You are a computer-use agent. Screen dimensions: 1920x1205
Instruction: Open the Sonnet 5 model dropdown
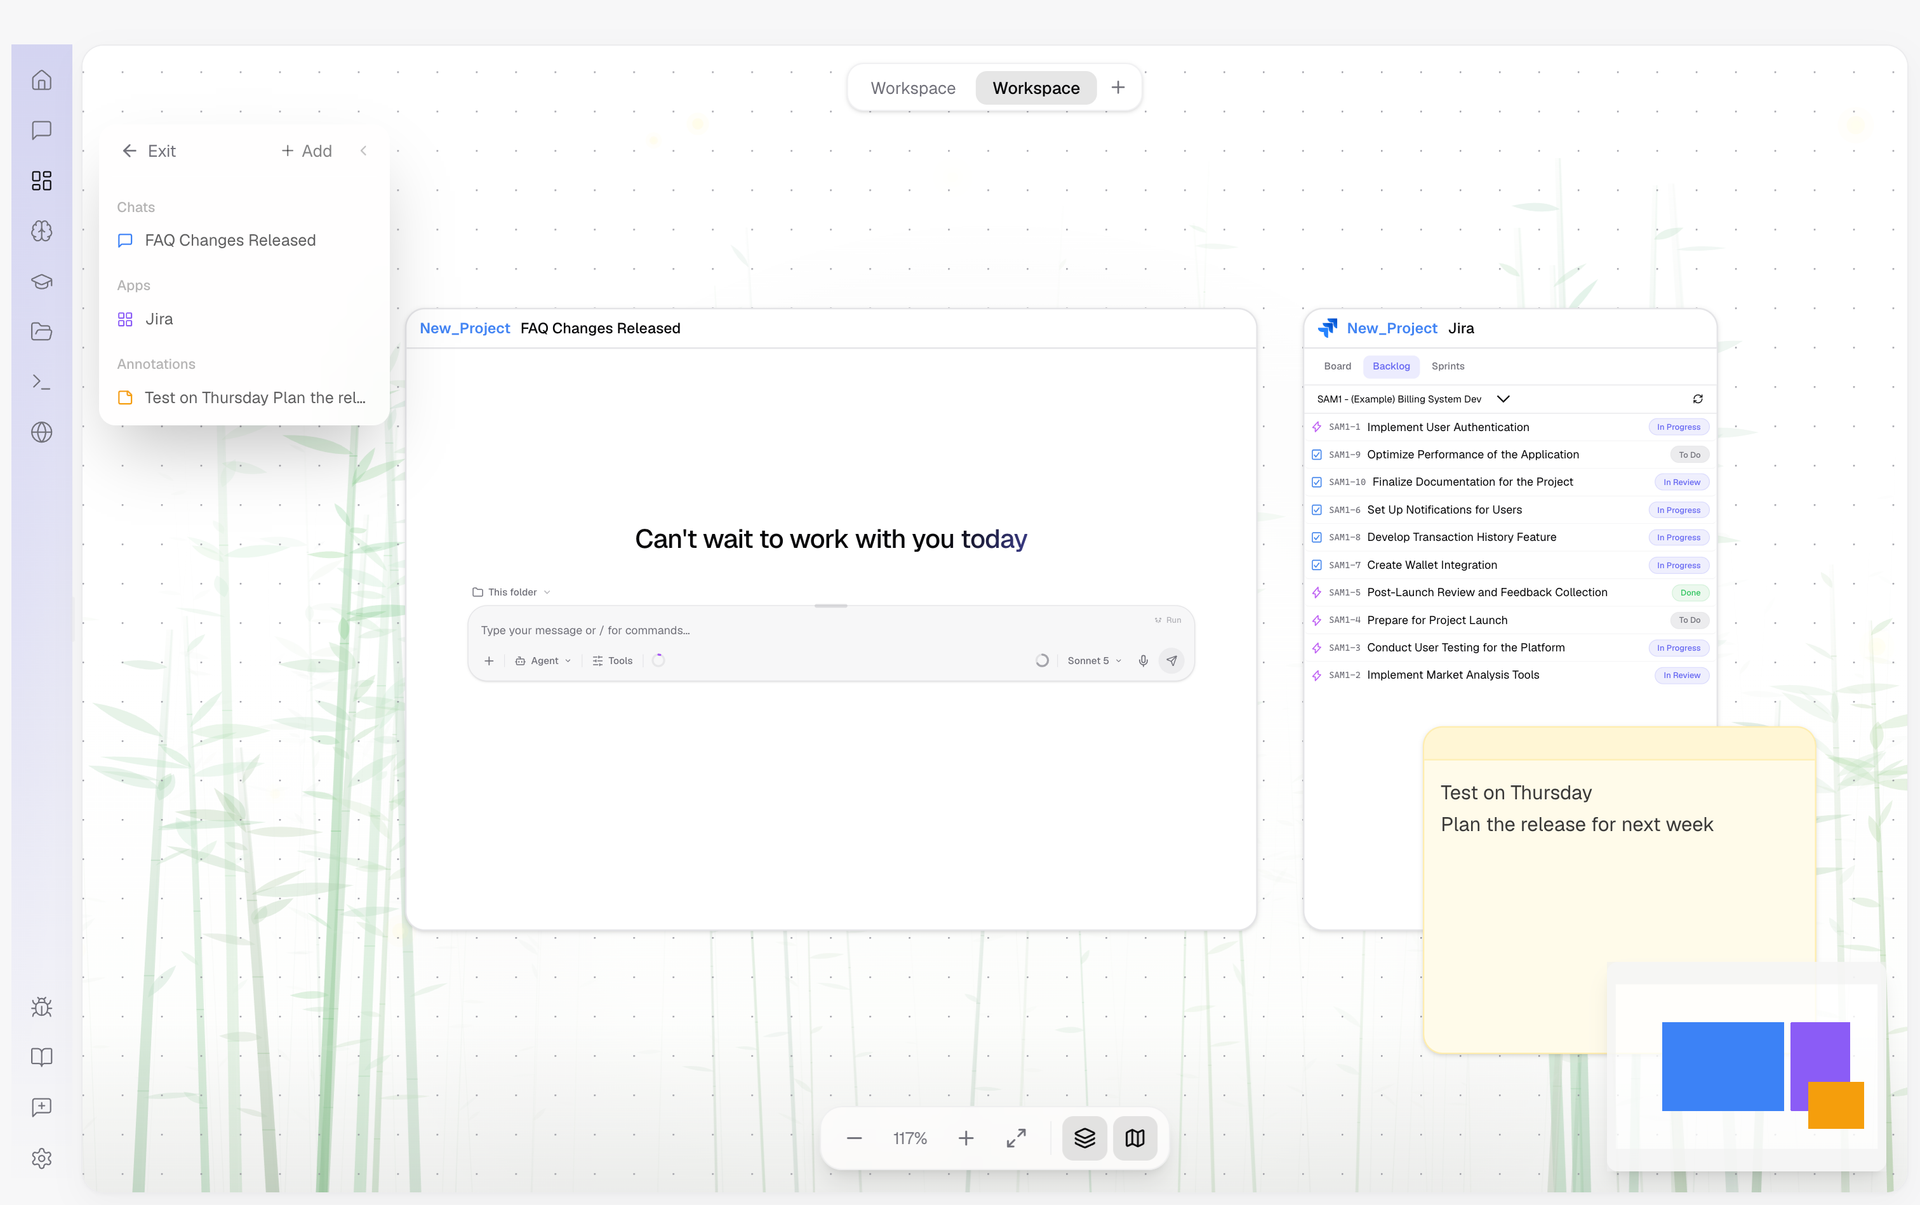tap(1094, 661)
